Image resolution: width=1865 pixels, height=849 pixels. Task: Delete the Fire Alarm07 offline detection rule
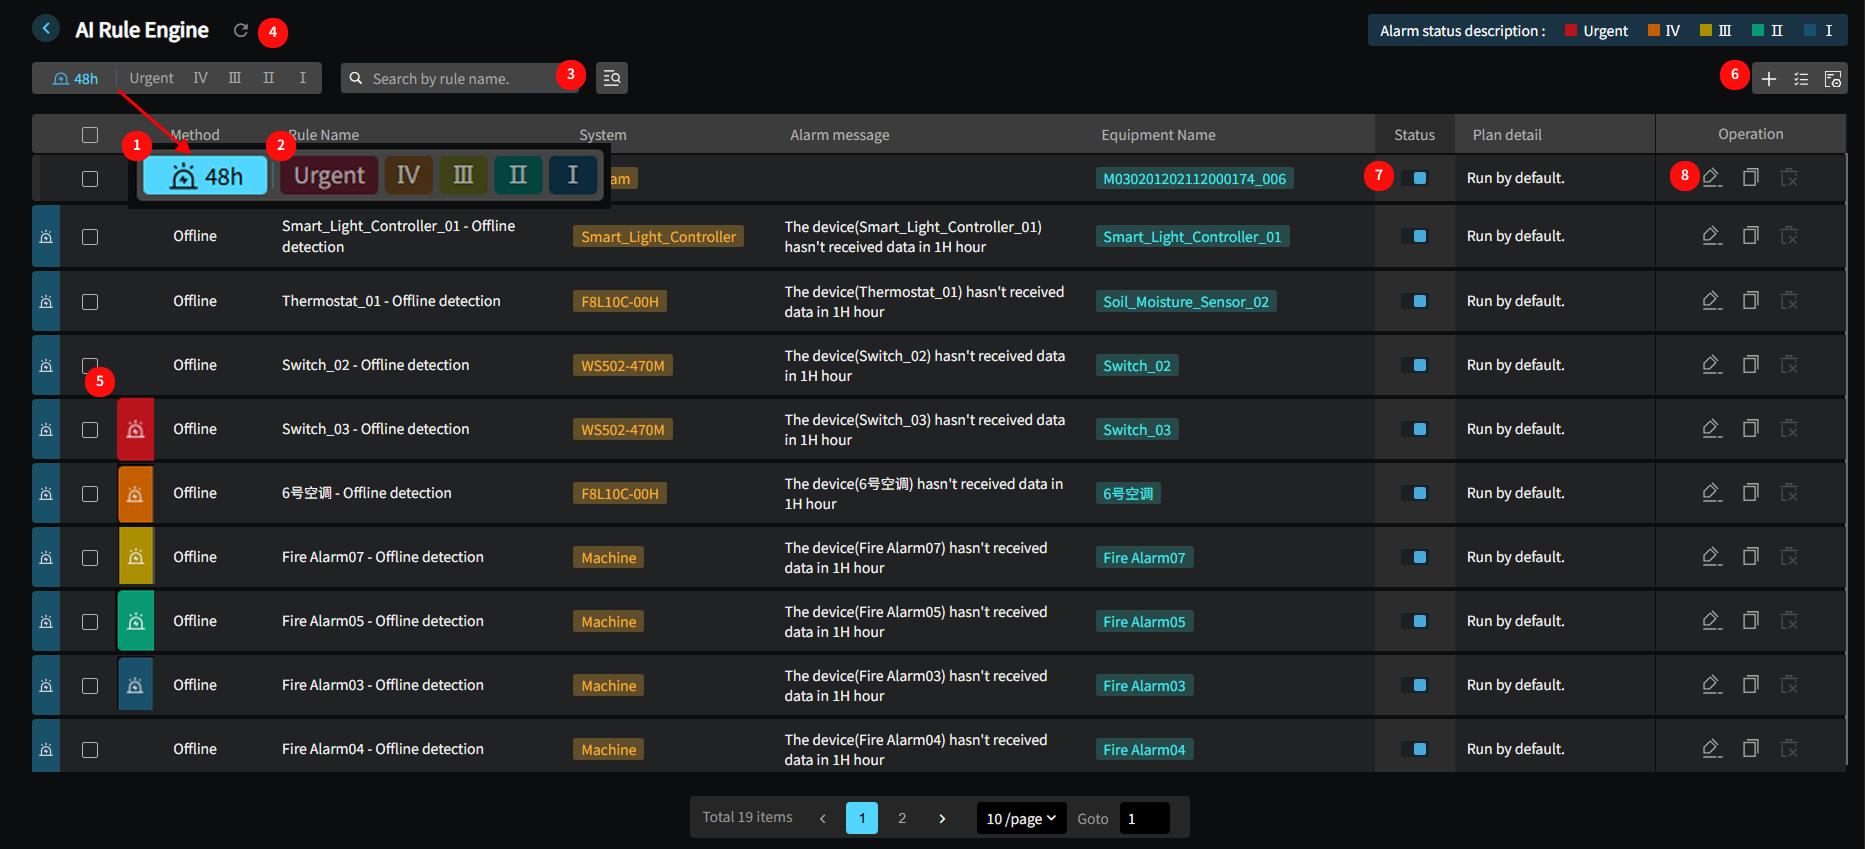pos(1789,557)
